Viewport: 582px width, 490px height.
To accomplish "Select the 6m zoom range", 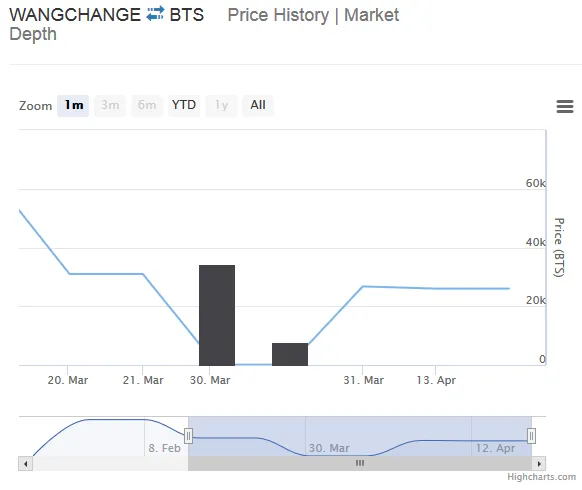I will (147, 106).
